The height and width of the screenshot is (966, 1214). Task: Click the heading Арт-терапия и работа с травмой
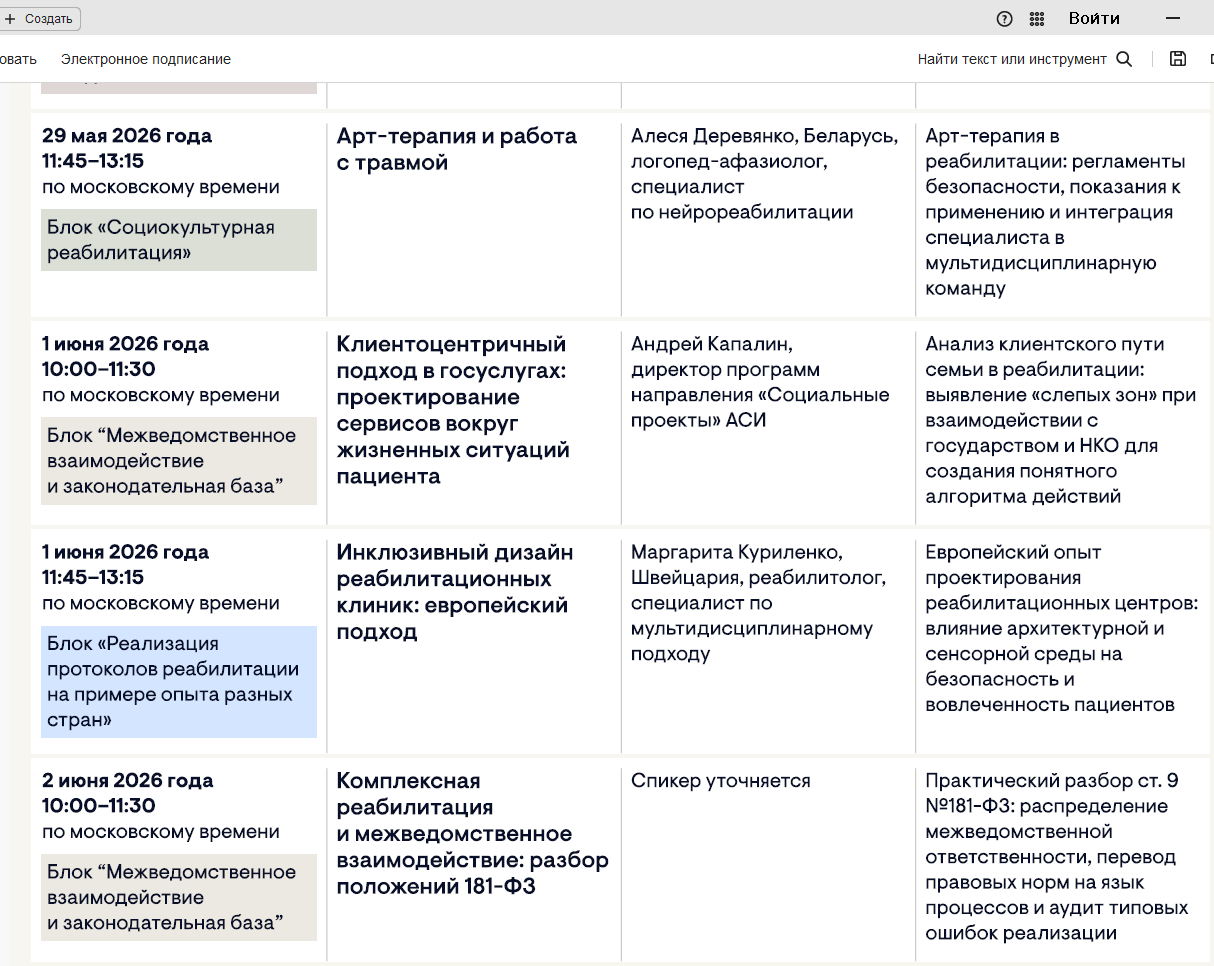click(456, 149)
